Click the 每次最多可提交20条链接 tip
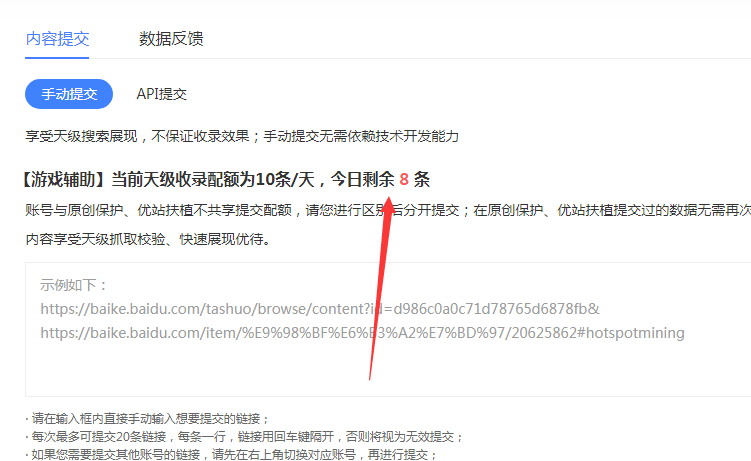Image resolution: width=751 pixels, height=461 pixels. [244, 437]
